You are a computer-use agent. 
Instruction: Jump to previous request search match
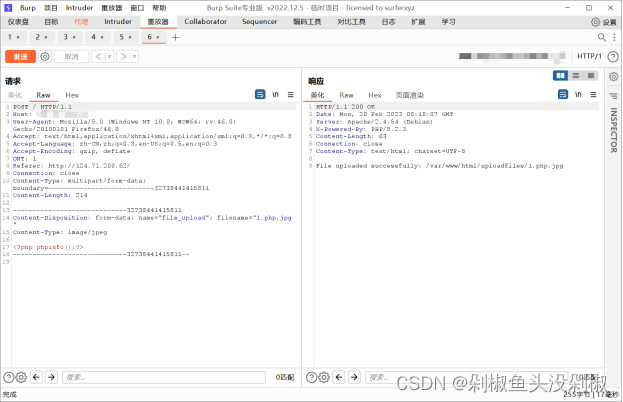click(36, 377)
